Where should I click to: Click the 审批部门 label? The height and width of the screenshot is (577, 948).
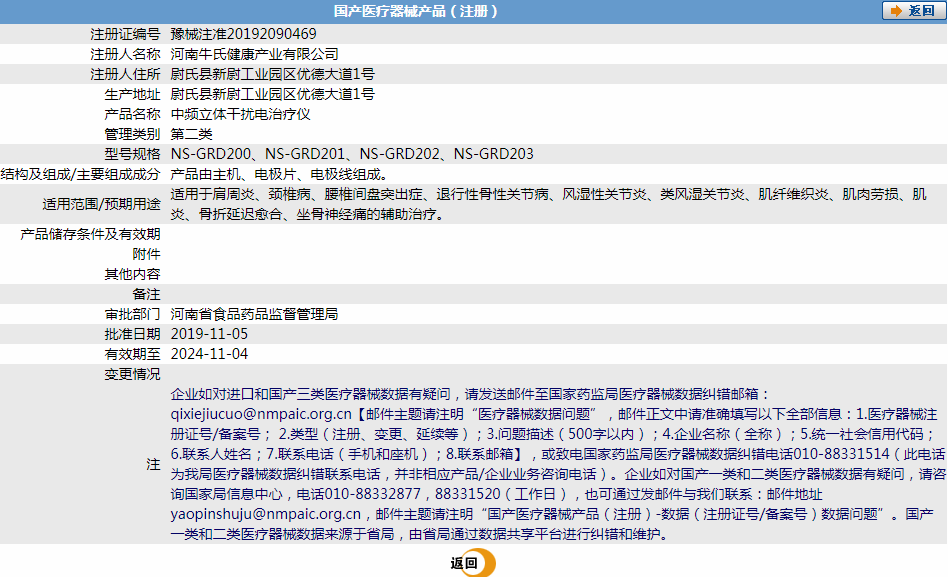tap(132, 314)
